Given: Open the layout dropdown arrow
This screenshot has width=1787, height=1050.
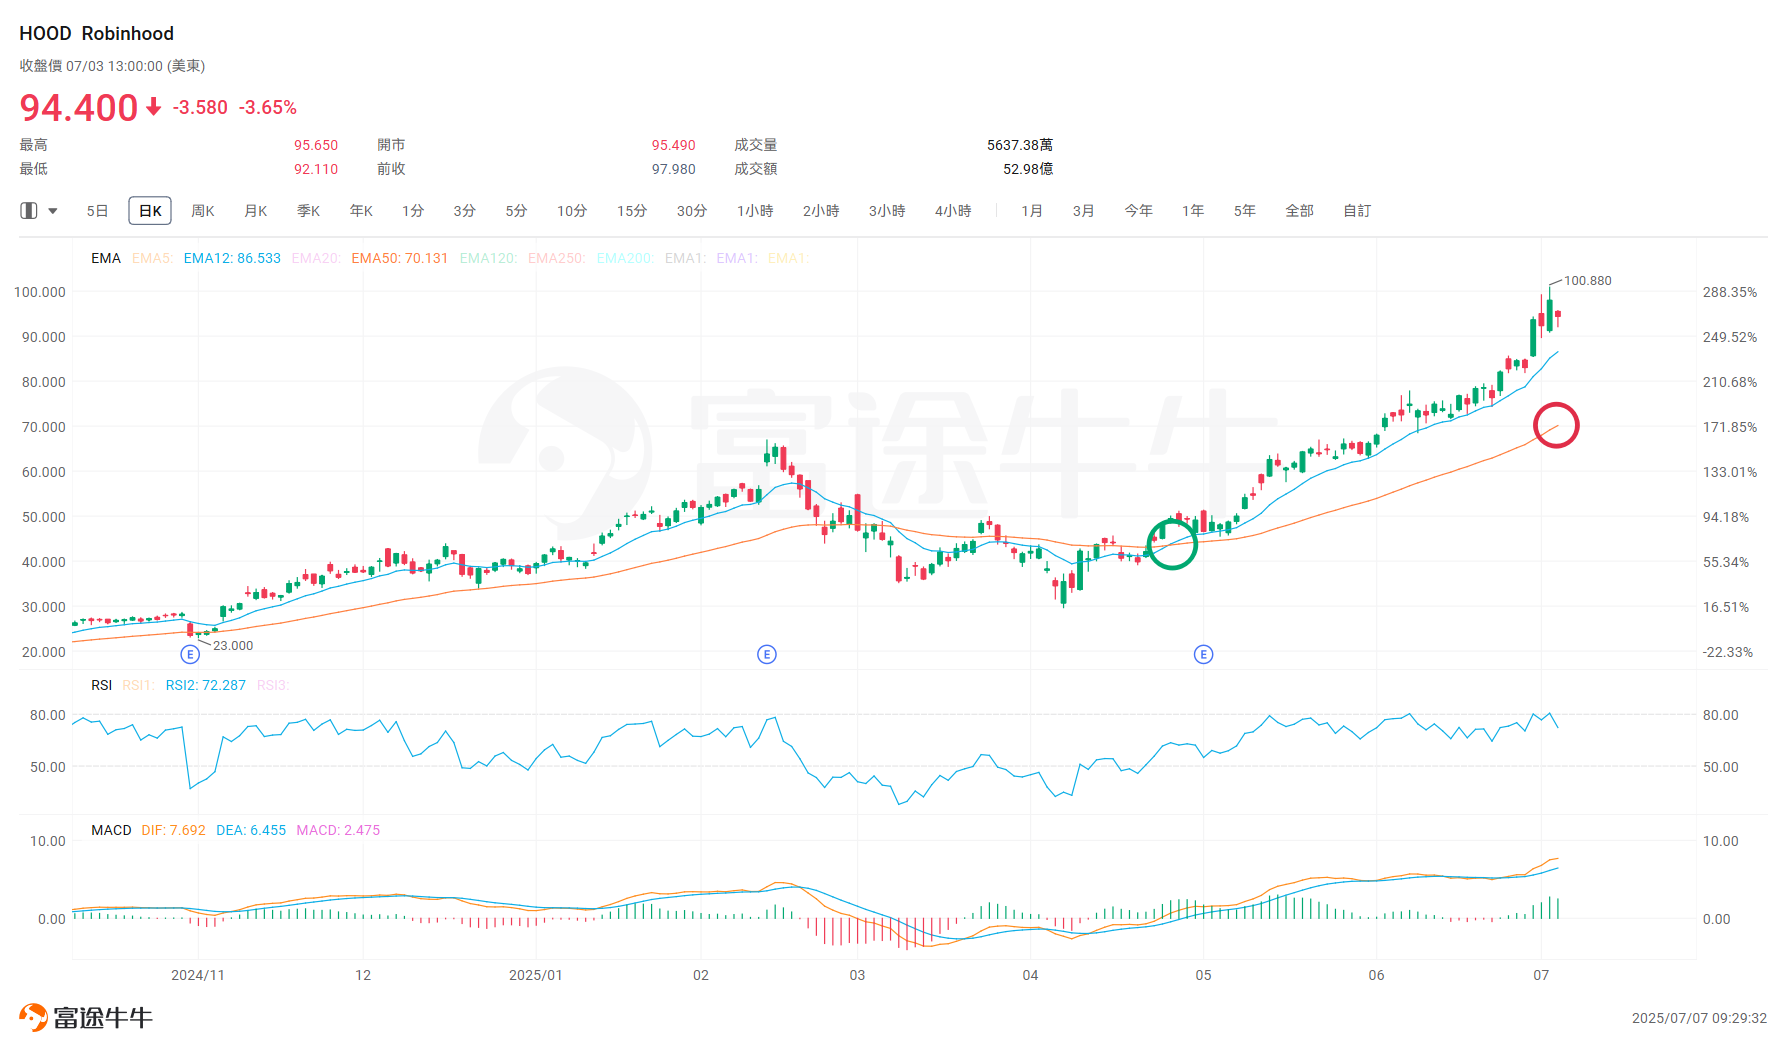Looking at the screenshot, I should 53,211.
